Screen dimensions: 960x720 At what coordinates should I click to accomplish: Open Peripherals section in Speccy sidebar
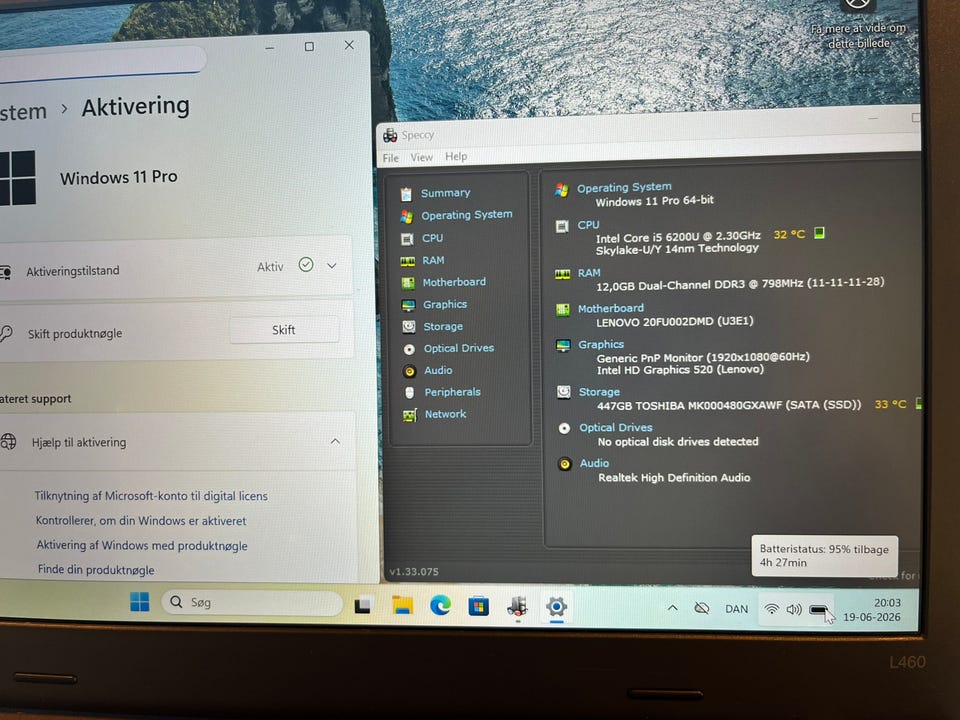[452, 392]
